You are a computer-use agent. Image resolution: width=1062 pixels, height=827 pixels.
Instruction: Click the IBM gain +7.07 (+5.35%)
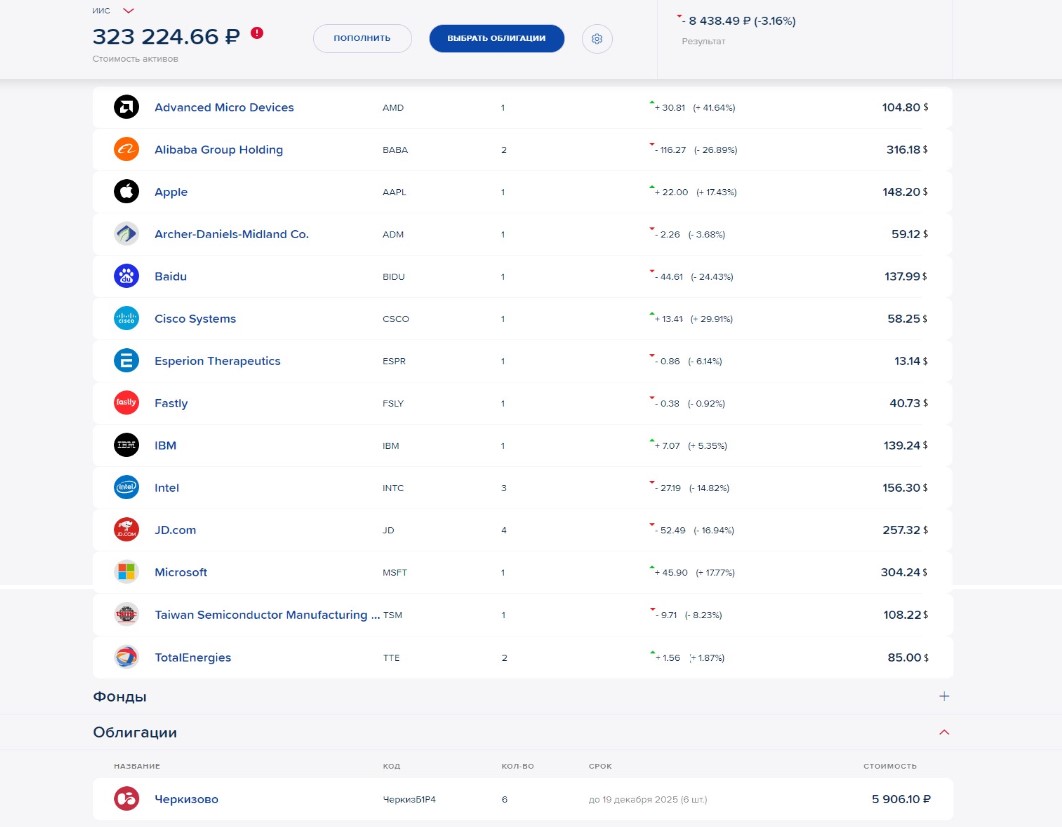[x=691, y=446]
